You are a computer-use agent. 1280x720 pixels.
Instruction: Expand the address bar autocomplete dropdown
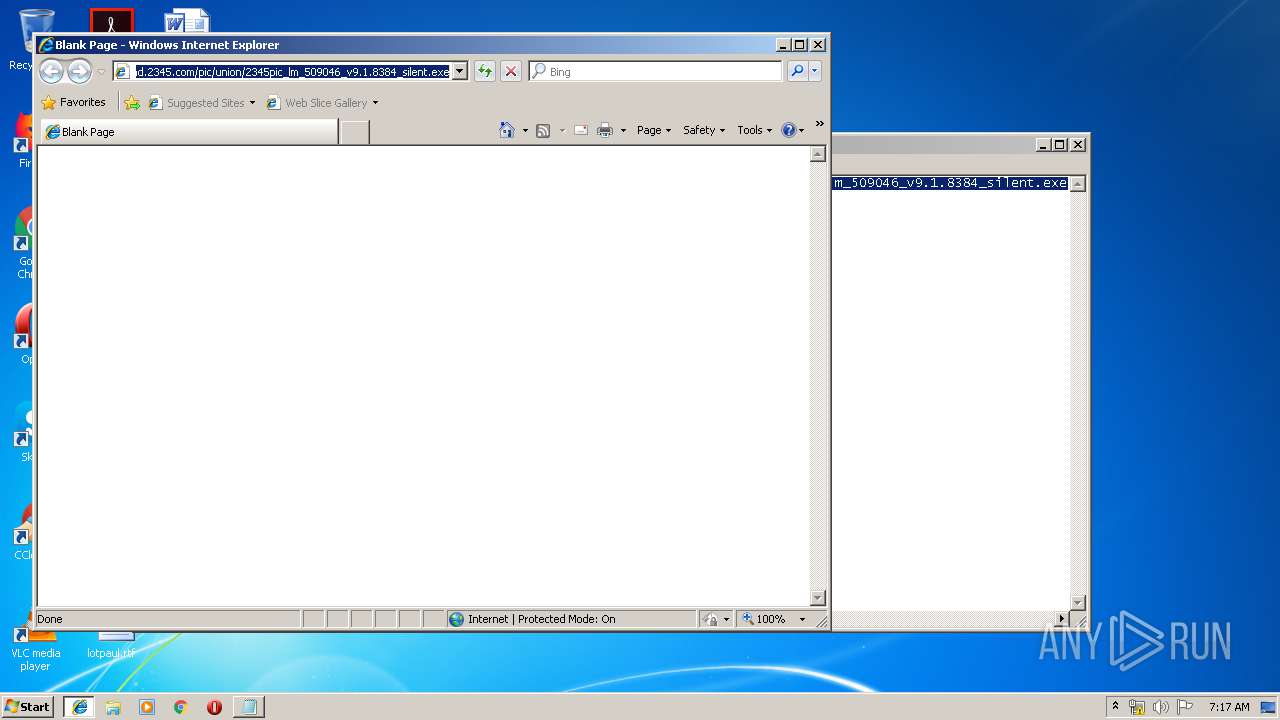(x=459, y=72)
